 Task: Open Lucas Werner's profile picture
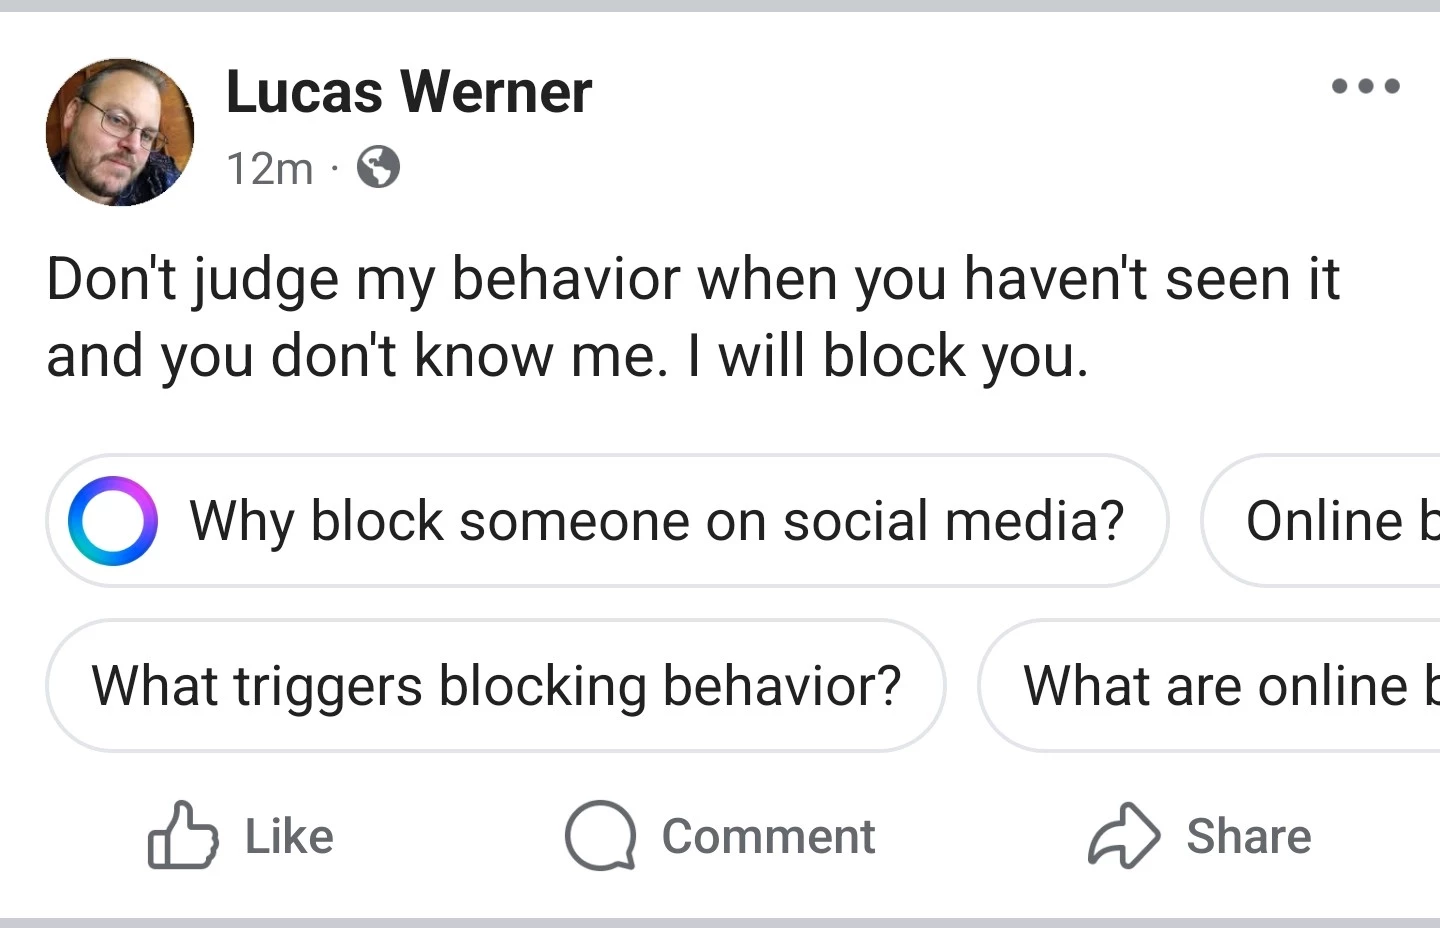[x=120, y=132]
